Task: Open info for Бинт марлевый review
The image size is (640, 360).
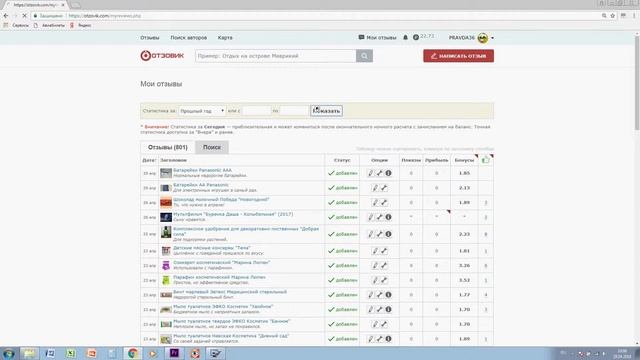Action: (x=389, y=295)
